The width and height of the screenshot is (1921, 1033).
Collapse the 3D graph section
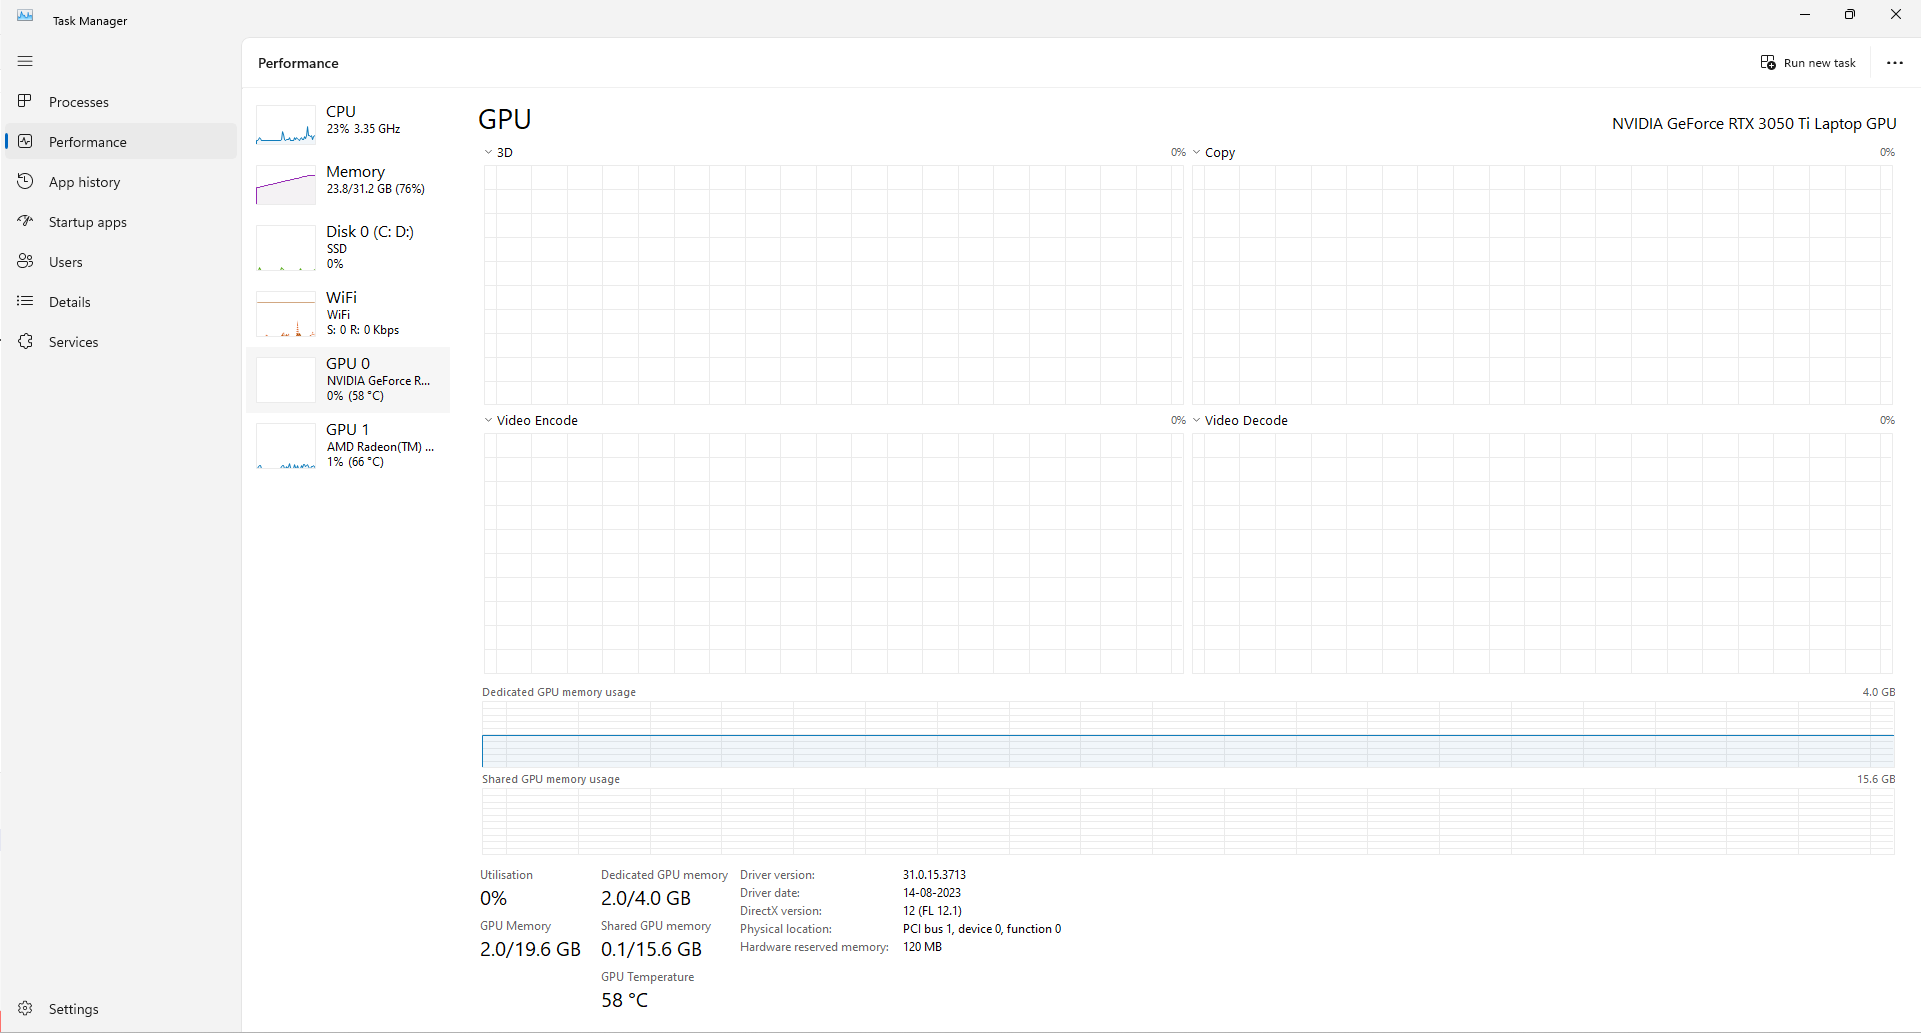point(488,152)
